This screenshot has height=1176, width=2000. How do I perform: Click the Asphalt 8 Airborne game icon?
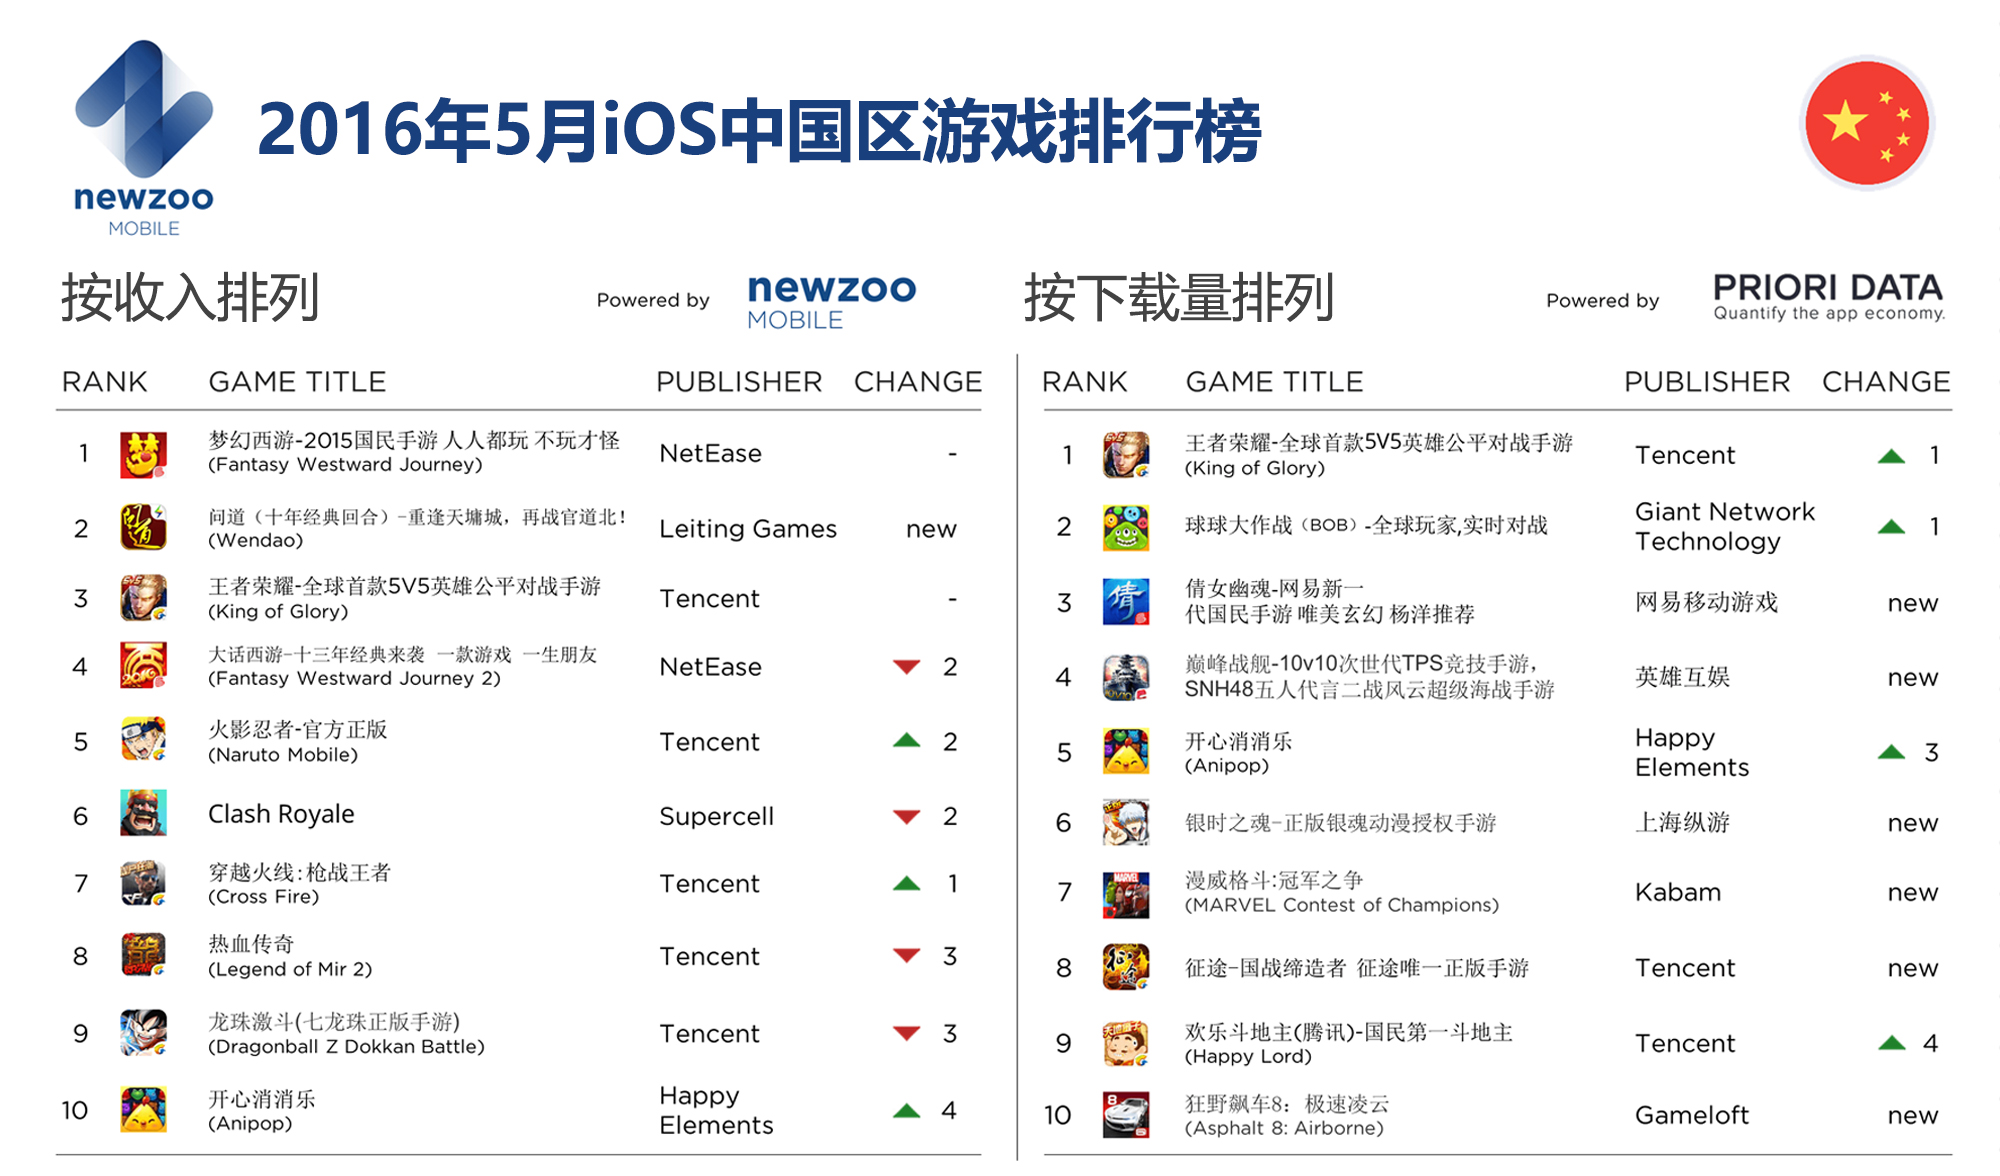(1126, 1115)
